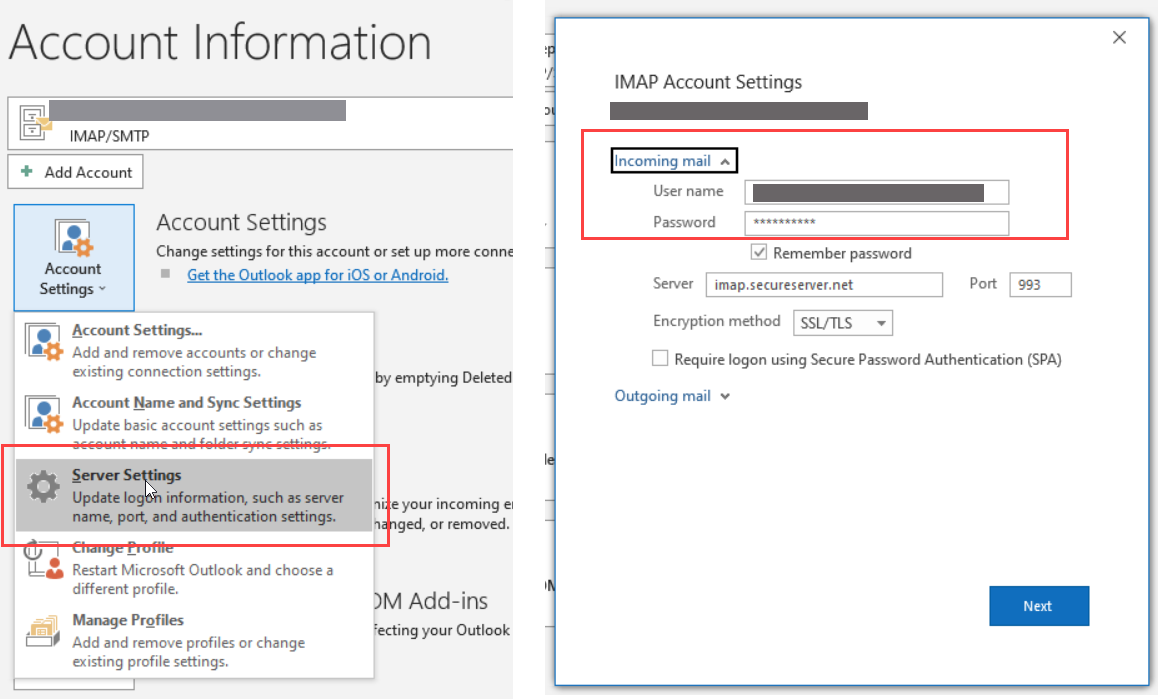This screenshot has width=1158, height=699.
Task: Select Server Settings menu entry
Action: coord(194,495)
